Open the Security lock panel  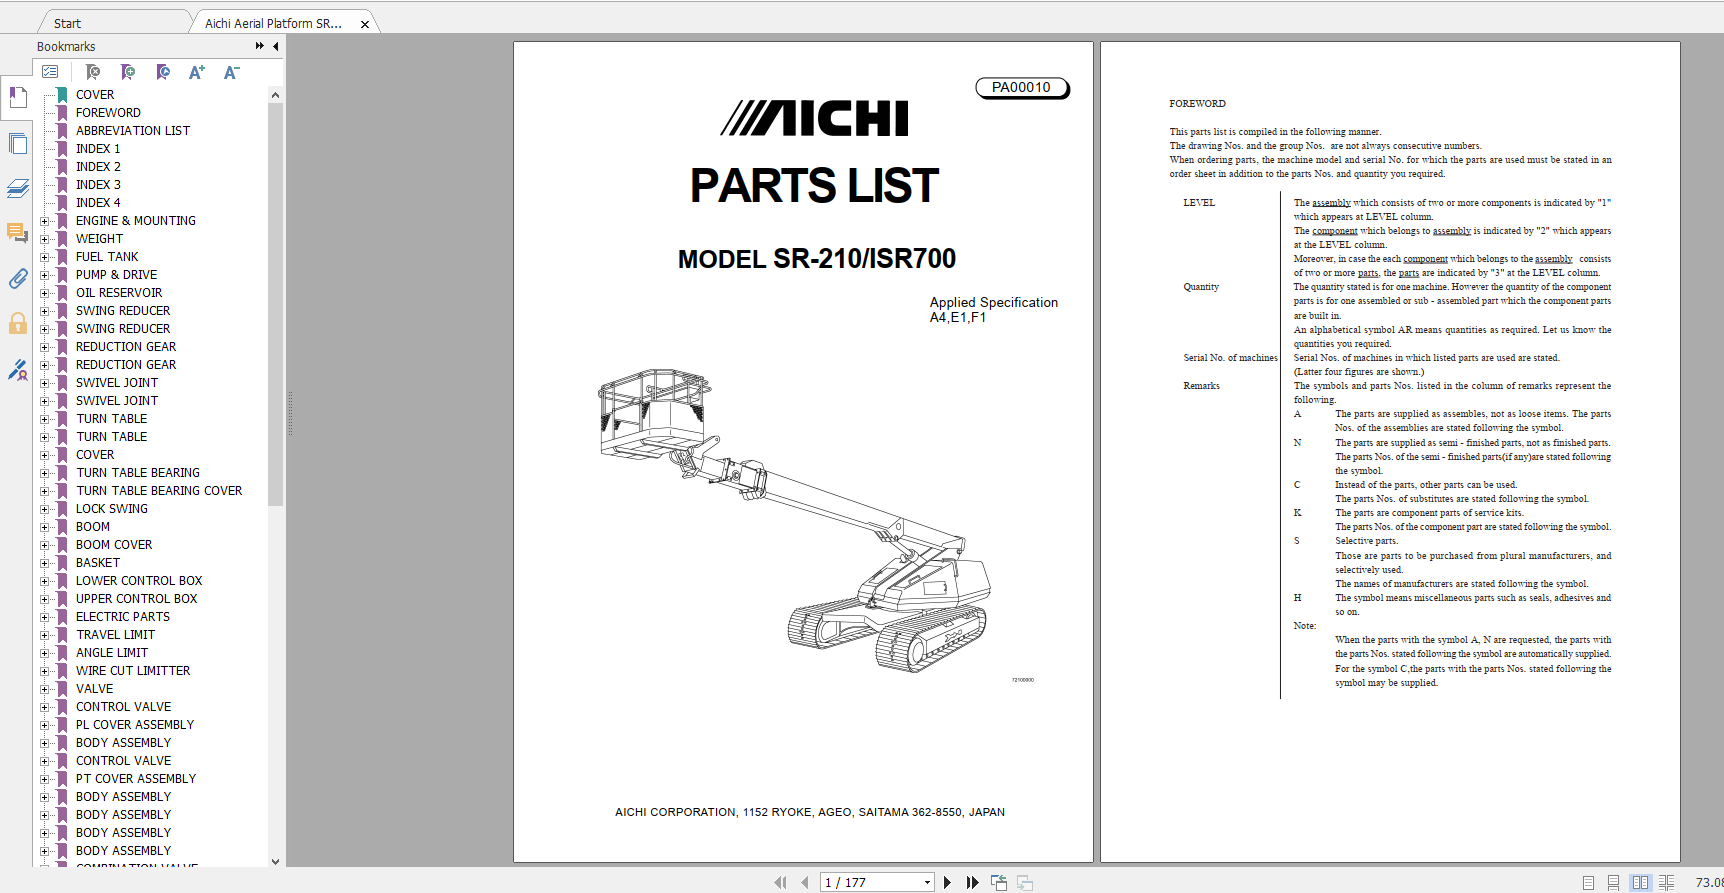(x=17, y=323)
